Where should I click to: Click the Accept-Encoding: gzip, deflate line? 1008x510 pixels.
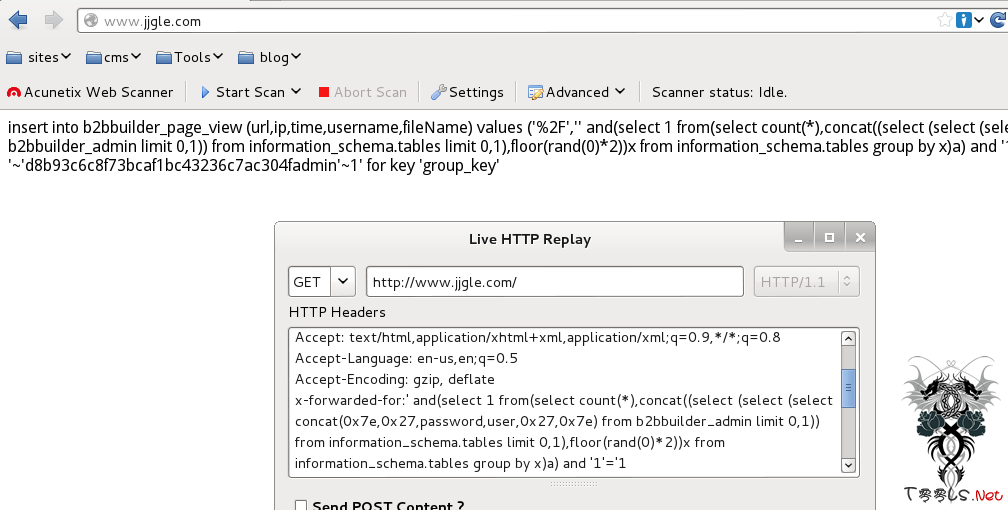pos(395,379)
